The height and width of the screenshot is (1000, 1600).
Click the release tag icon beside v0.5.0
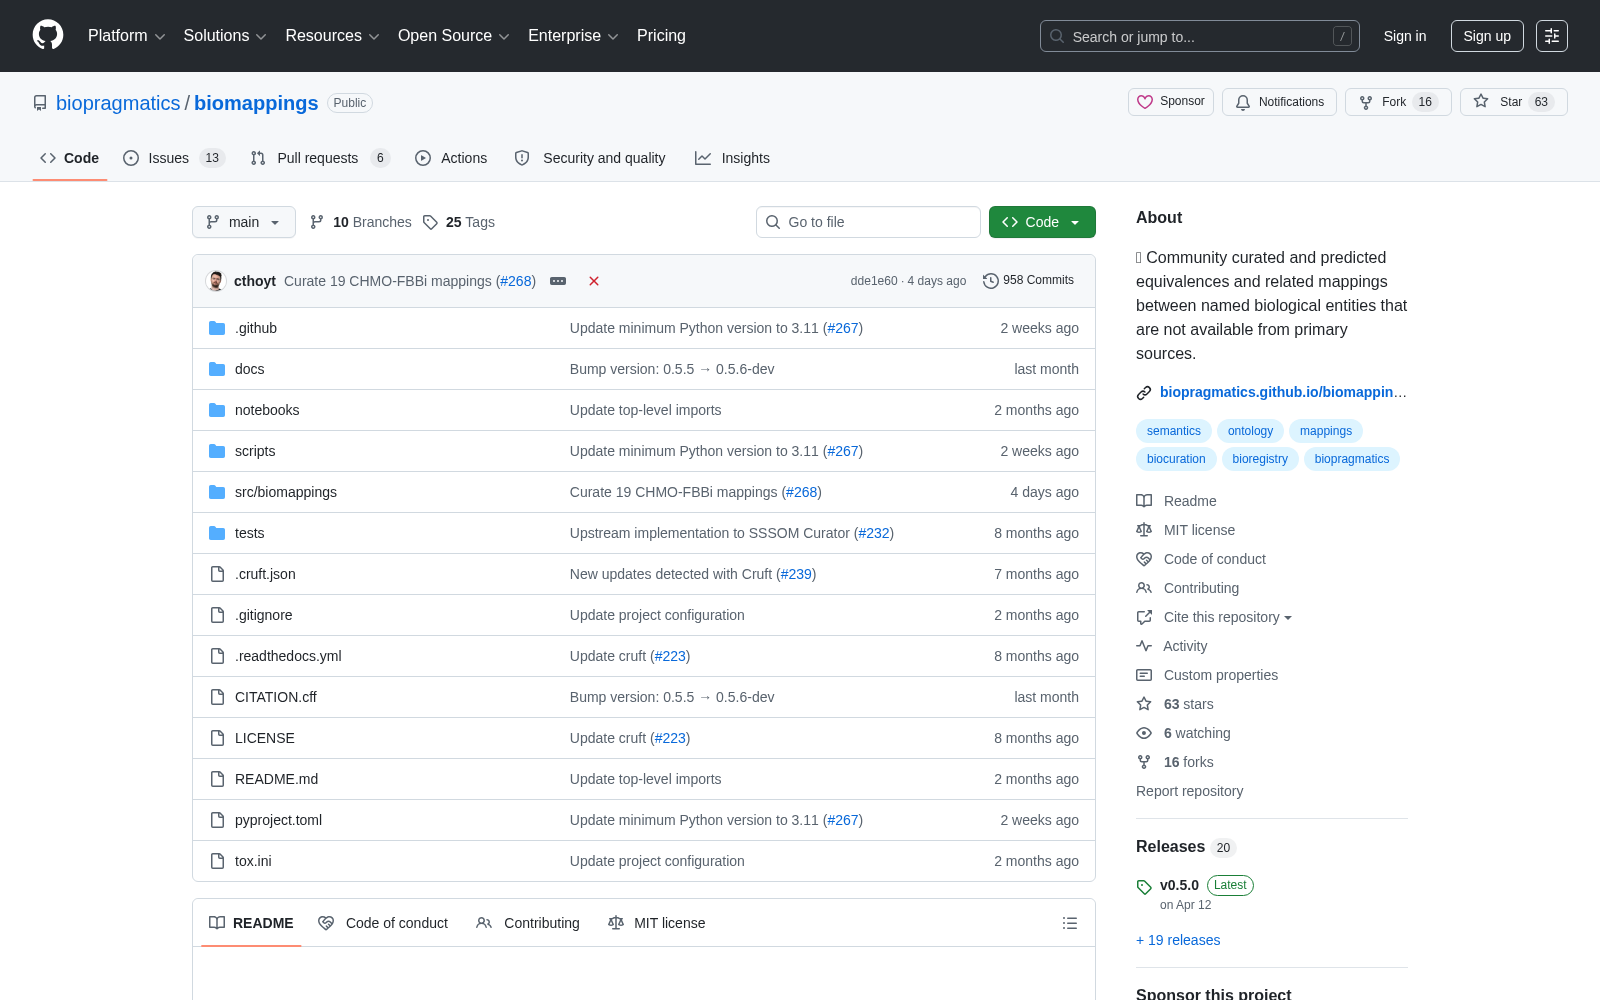(x=1144, y=886)
